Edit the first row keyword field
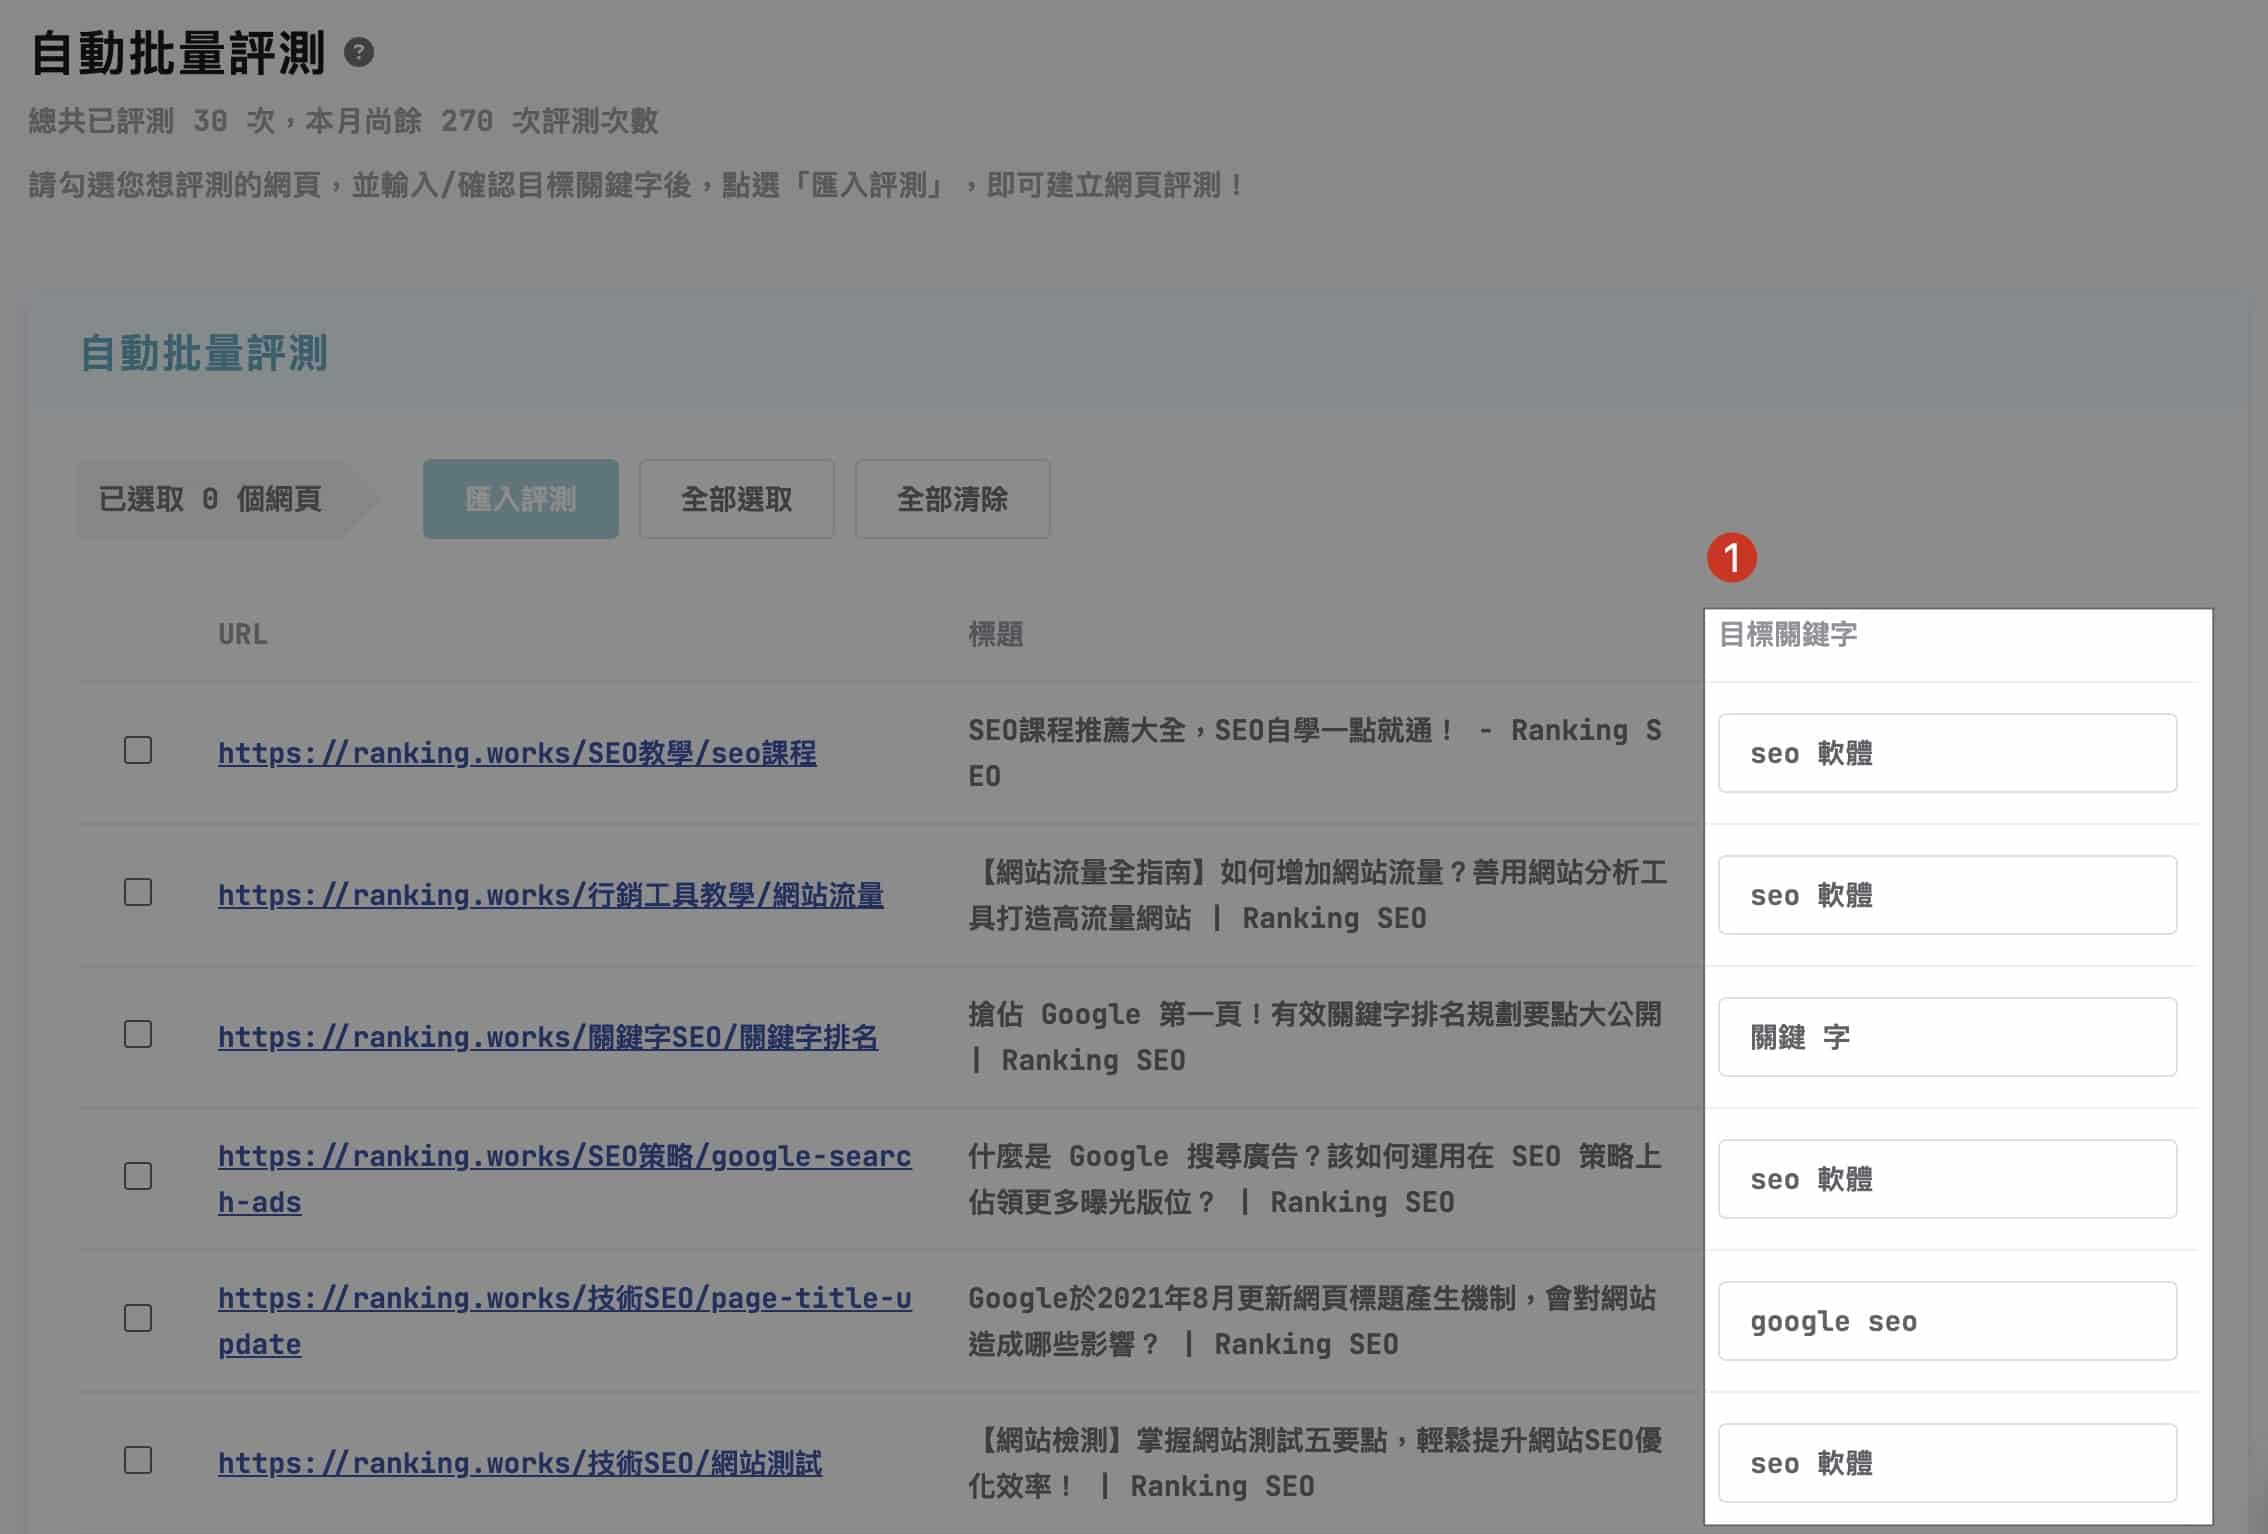This screenshot has height=1534, width=2268. [x=1946, y=753]
